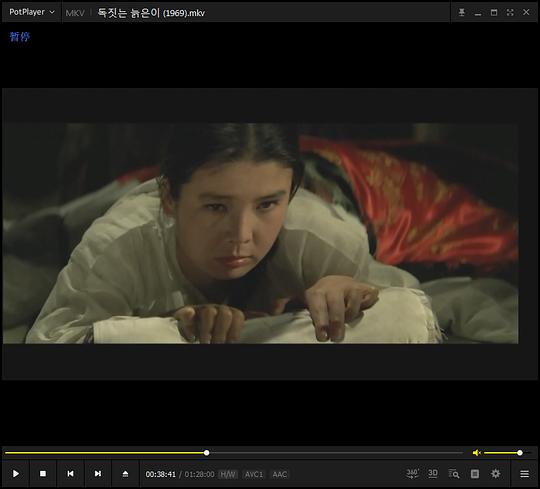Open the chapter/capture panel icon
The width and height of the screenshot is (540, 489).
(475, 474)
